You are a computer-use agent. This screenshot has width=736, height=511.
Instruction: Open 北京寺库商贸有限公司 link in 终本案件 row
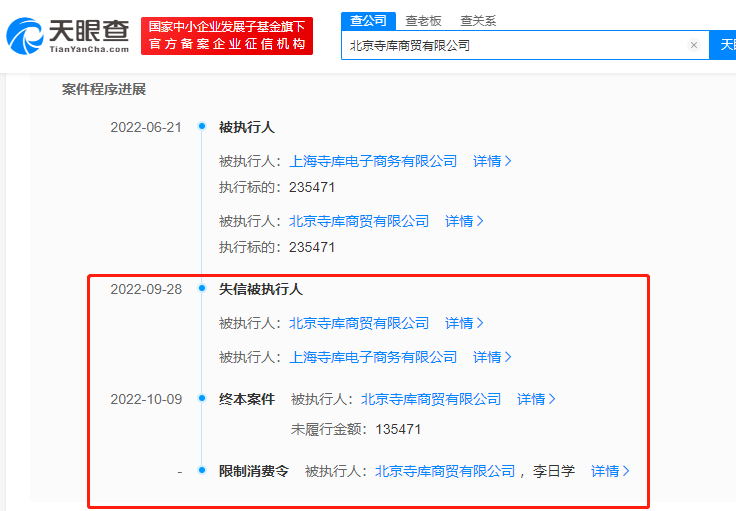point(431,399)
